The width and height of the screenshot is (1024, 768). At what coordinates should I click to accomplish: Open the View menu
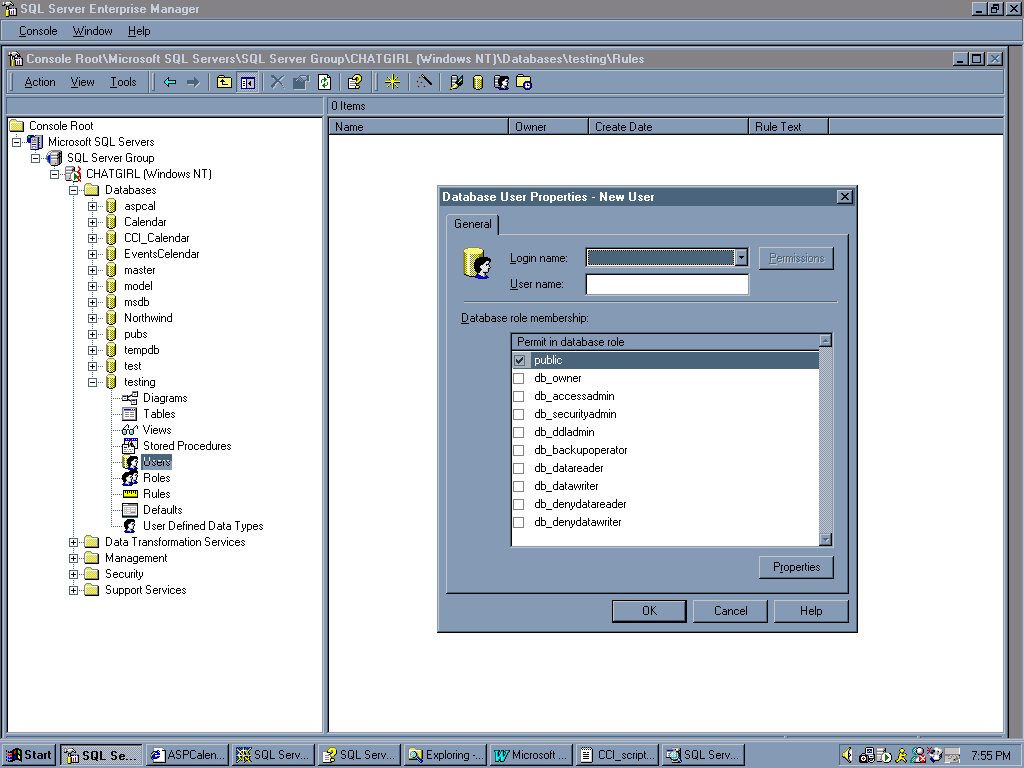82,82
